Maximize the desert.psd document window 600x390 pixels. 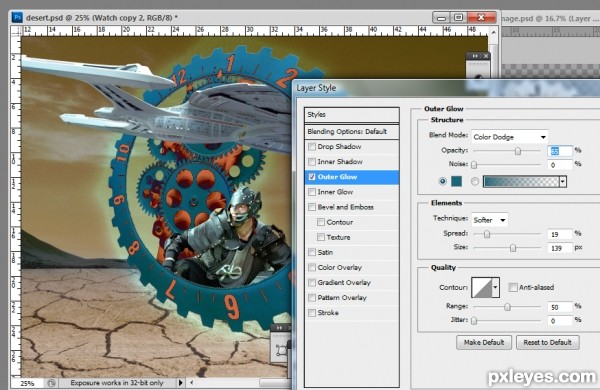pyautogui.click(x=458, y=18)
